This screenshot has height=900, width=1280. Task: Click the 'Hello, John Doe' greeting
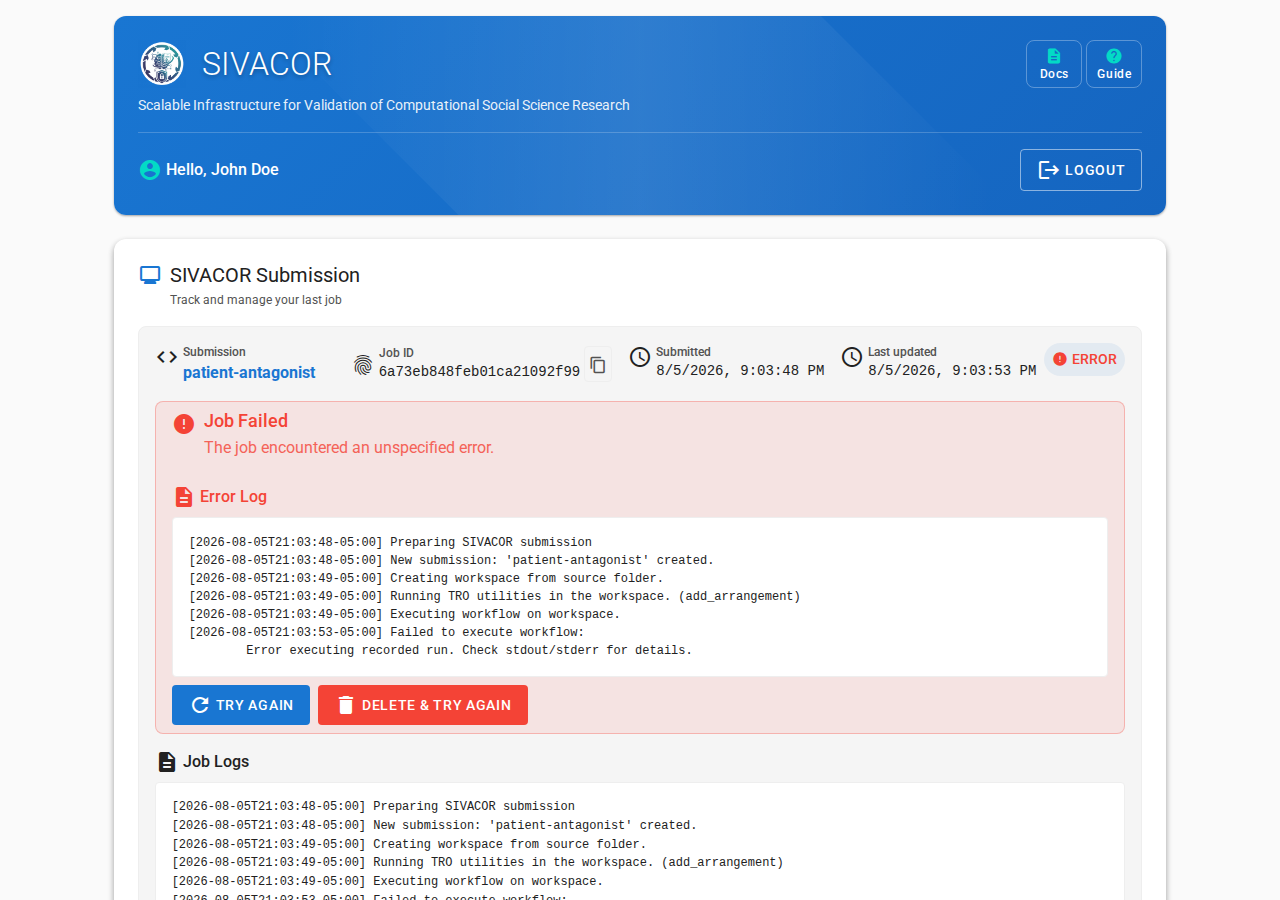tap(222, 170)
